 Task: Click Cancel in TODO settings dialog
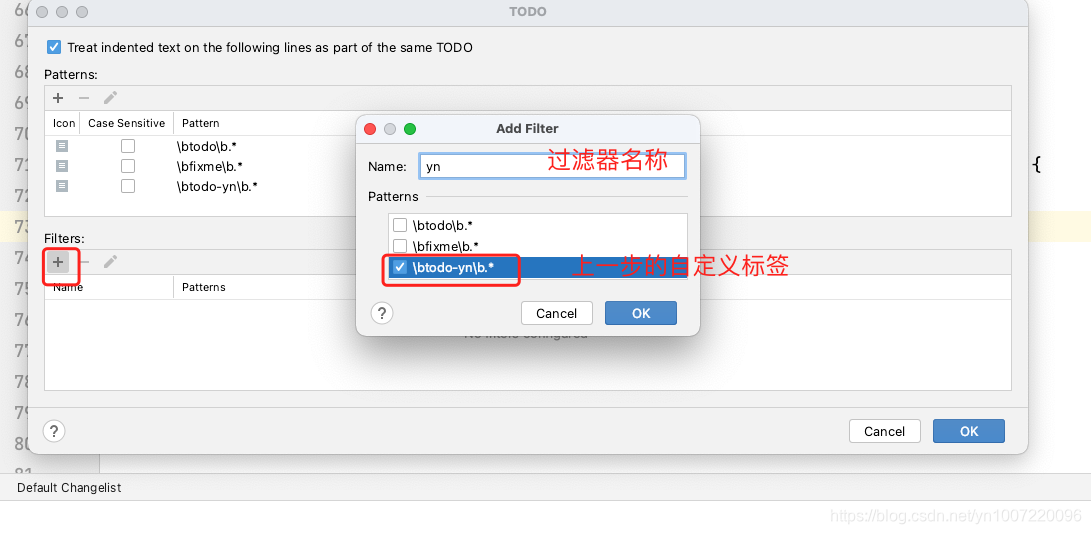click(884, 431)
